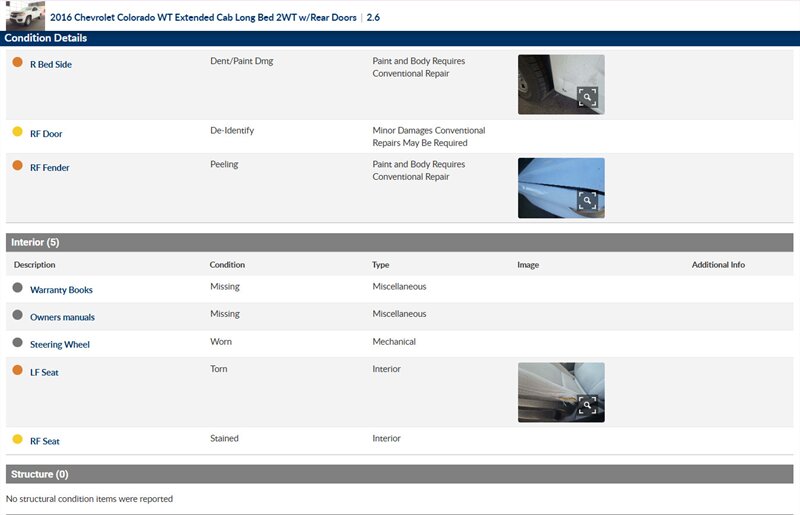Open the RF Door link

[x=46, y=134]
